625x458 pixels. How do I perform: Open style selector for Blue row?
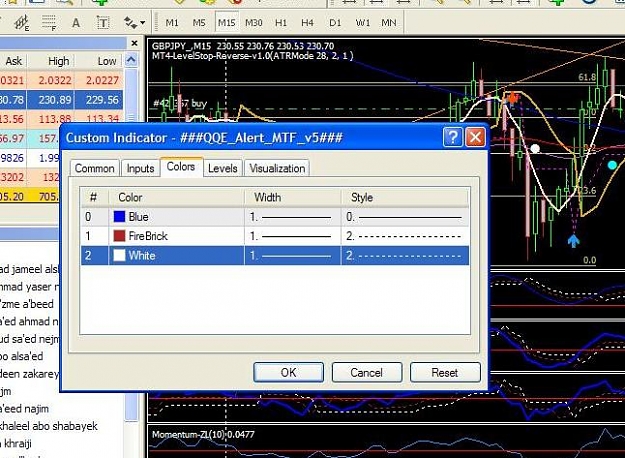coord(405,217)
